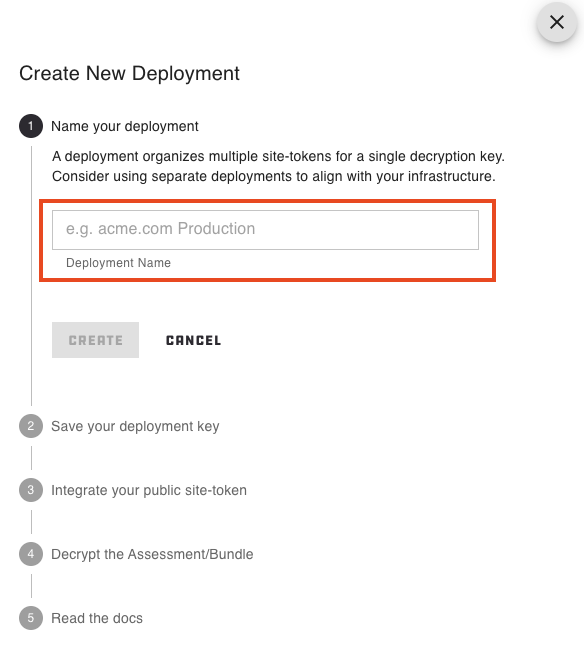Image resolution: width=584 pixels, height=648 pixels.
Task: Click the step 4 number circle
Action: (x=31, y=554)
